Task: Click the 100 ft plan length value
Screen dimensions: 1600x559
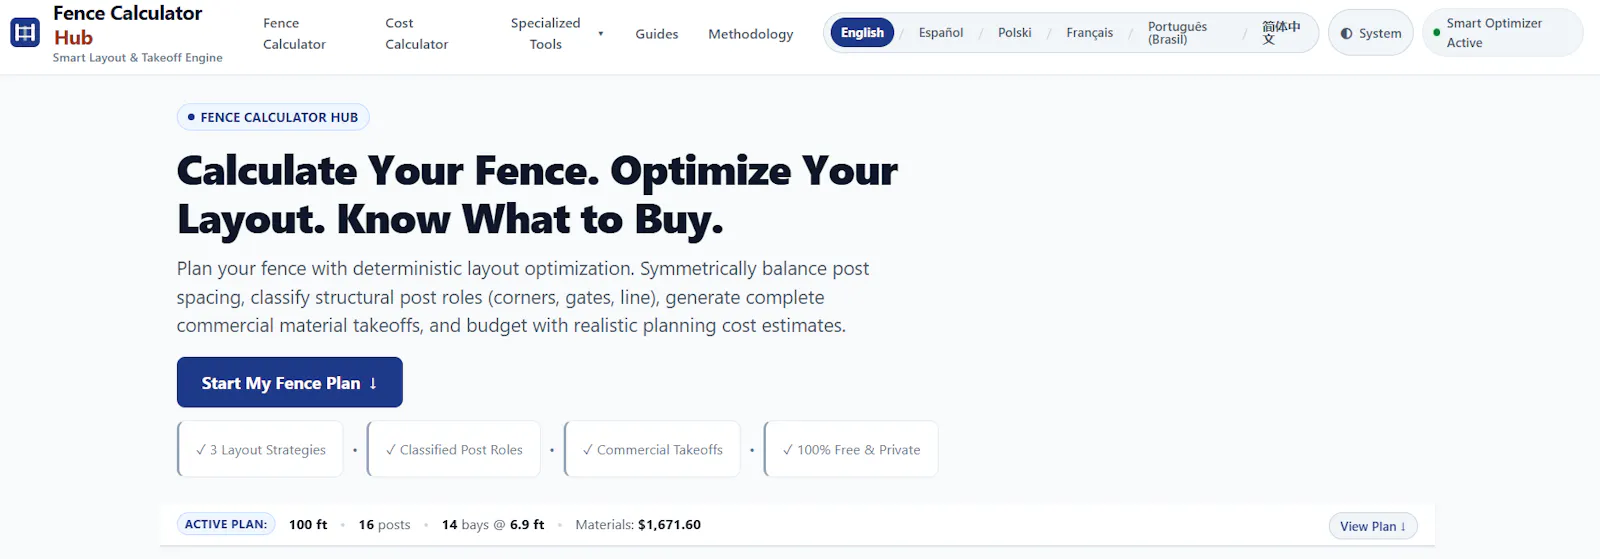Action: click(x=308, y=525)
